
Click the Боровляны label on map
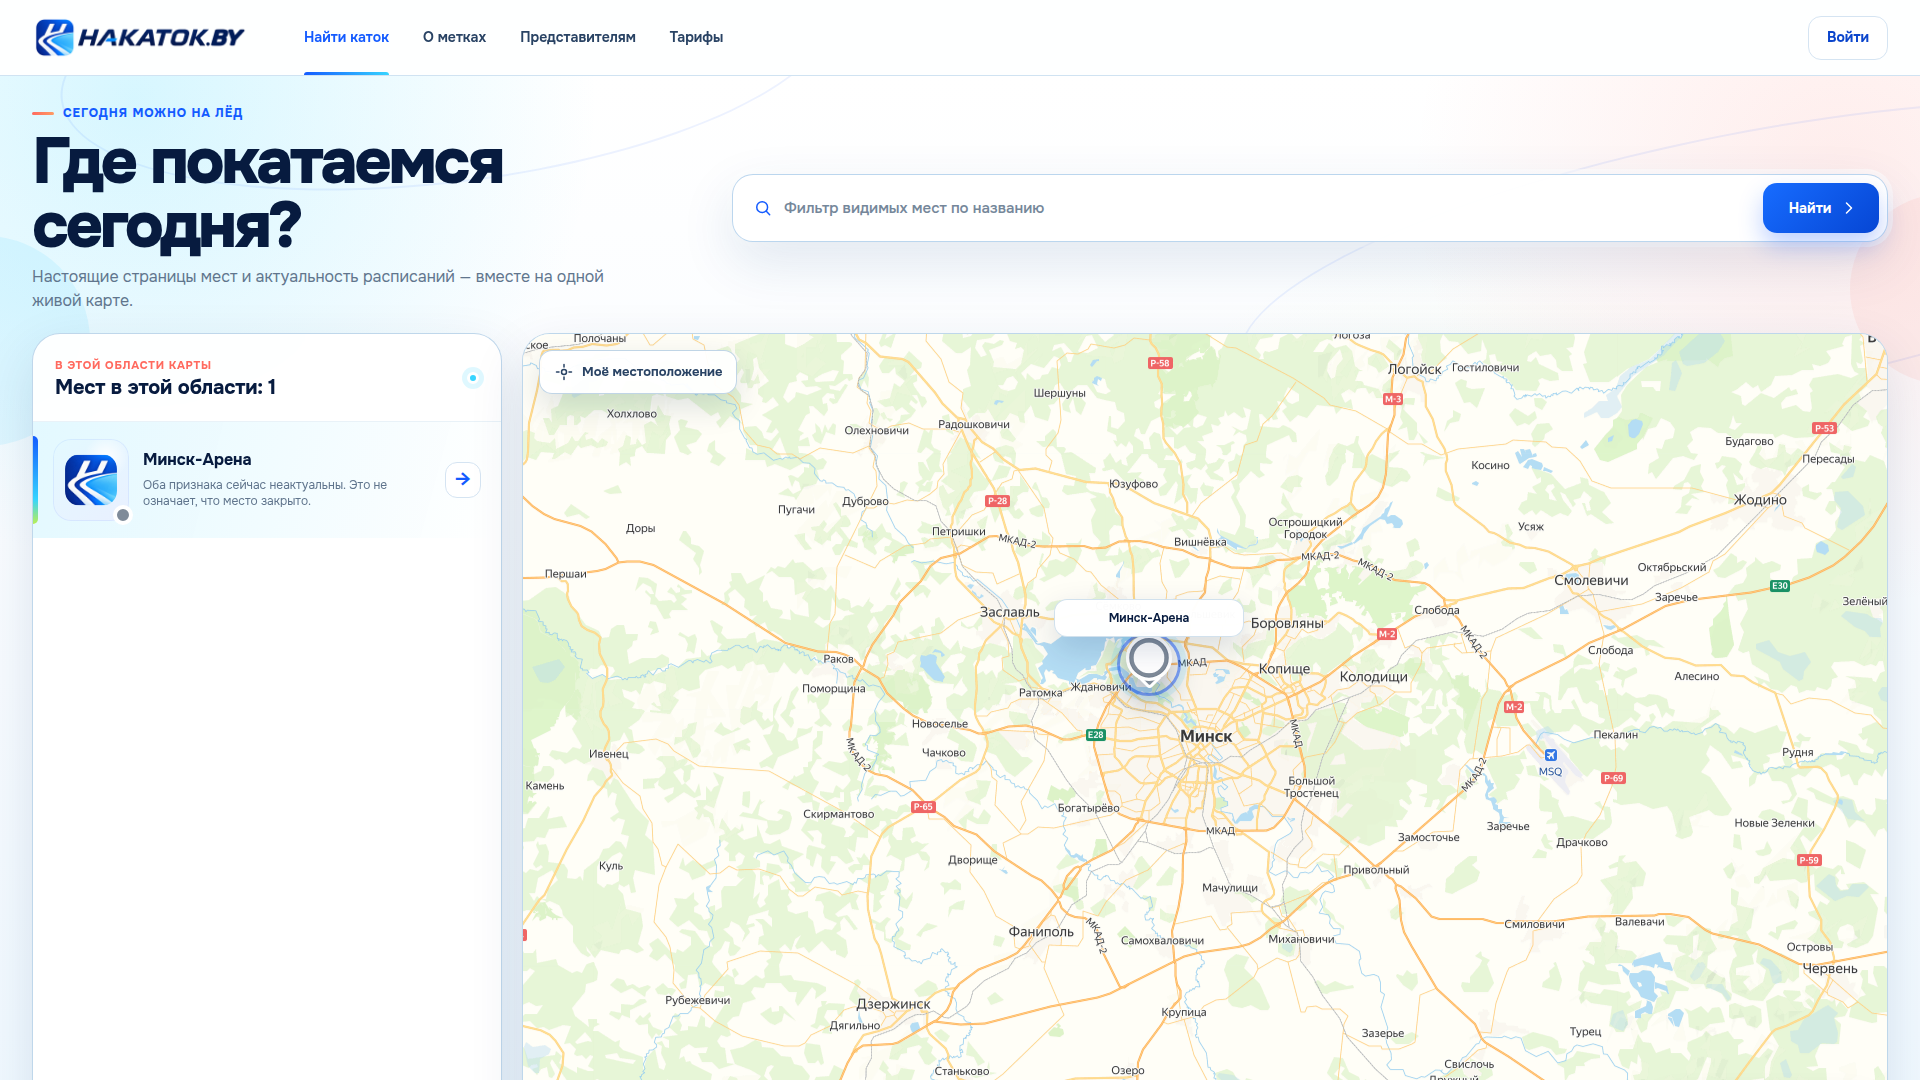1287,623
